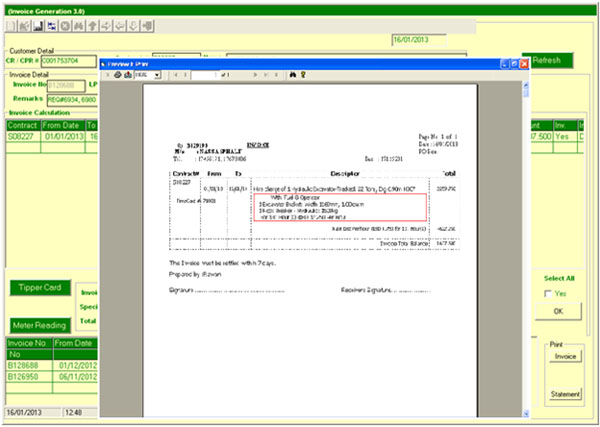
Task: Click the blue arrows icon in main toolbar
Action: pos(52,26)
